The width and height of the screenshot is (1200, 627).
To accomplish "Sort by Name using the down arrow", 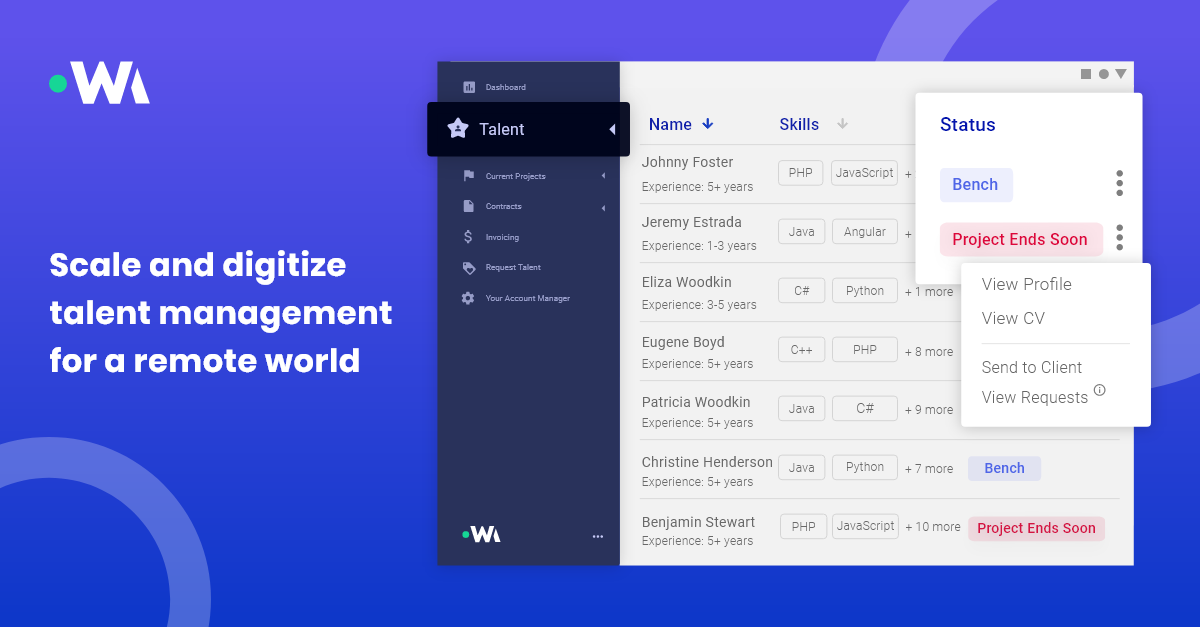I will (x=708, y=124).
